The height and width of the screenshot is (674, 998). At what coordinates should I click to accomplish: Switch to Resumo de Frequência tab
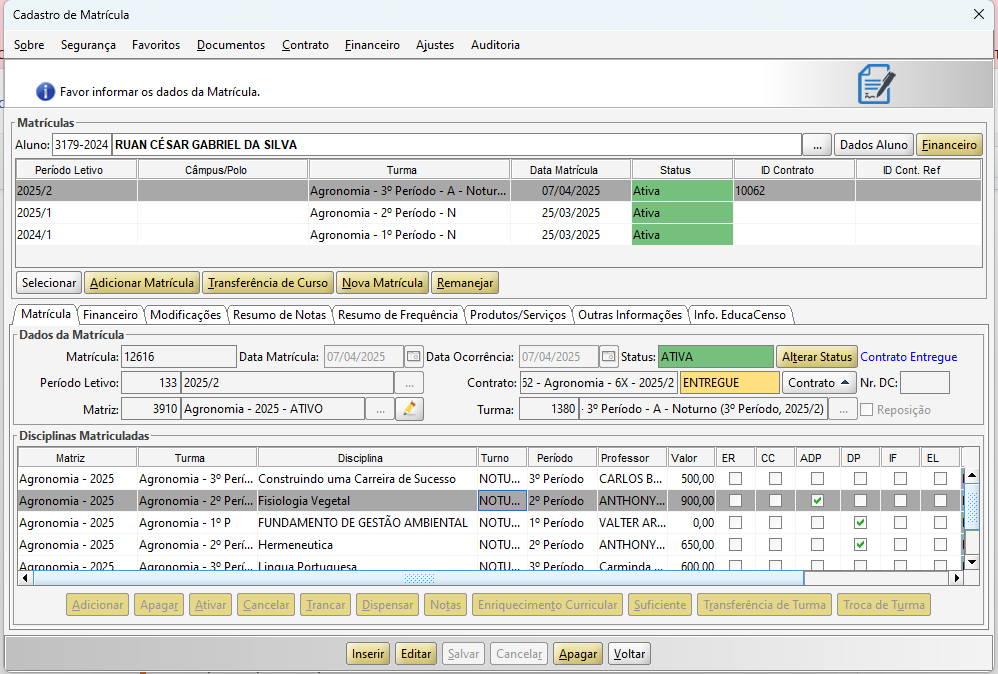tap(398, 315)
